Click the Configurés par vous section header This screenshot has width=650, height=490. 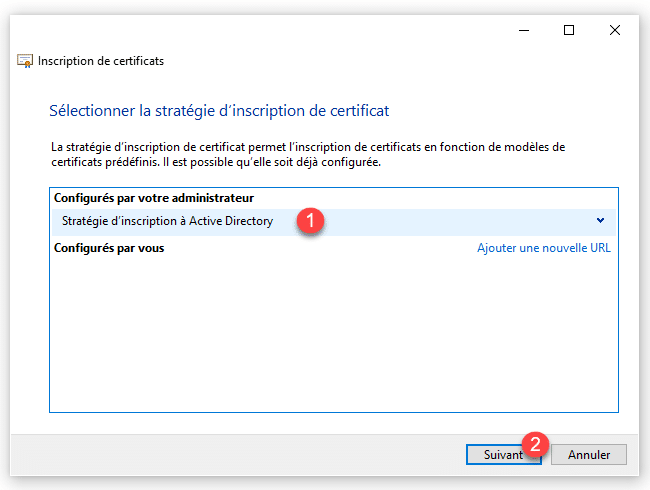coord(109,248)
